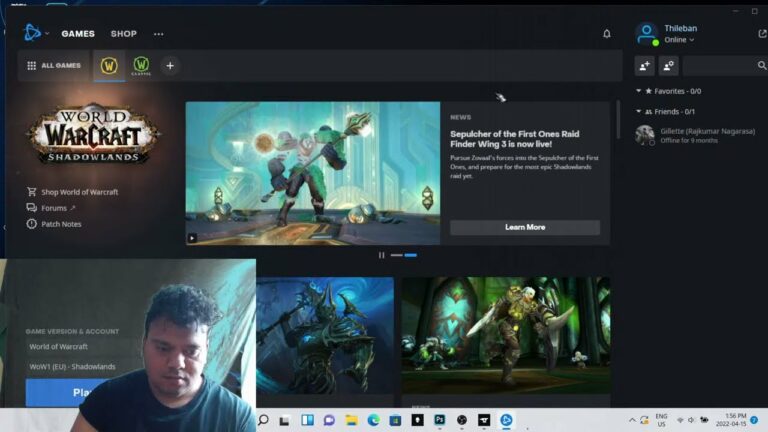Viewport: 768px width, 432px height.
Task: Expand the dropdown arrow beside Battle.net logo
Action: click(47, 33)
